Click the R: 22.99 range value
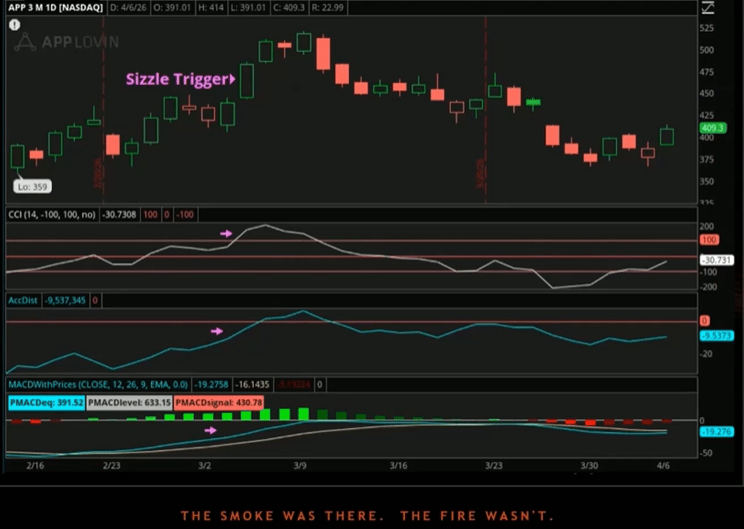The height and width of the screenshot is (529, 744). [327, 8]
